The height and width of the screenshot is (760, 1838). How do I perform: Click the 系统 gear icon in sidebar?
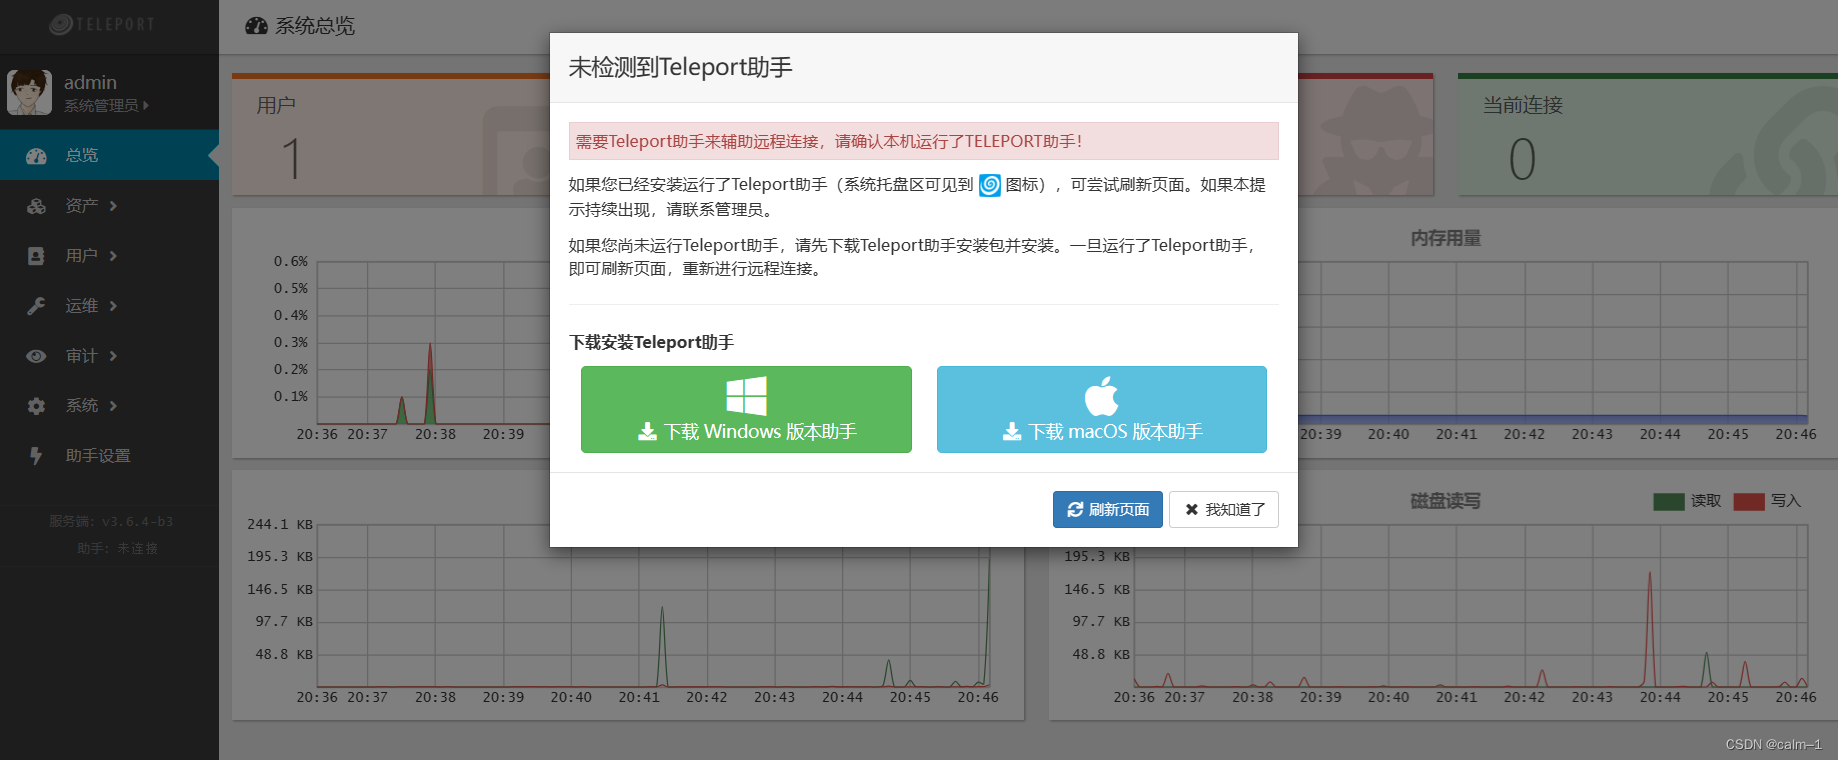pyautogui.click(x=37, y=406)
